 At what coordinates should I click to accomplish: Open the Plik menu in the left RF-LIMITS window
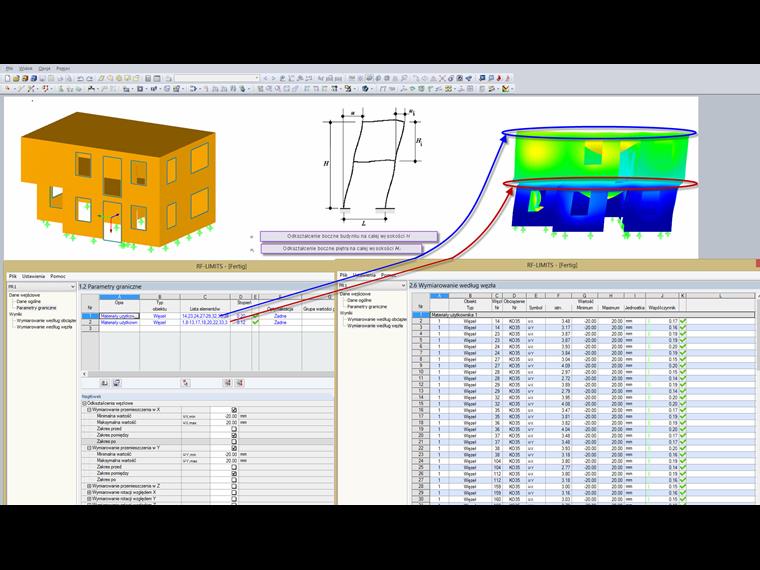click(x=13, y=276)
